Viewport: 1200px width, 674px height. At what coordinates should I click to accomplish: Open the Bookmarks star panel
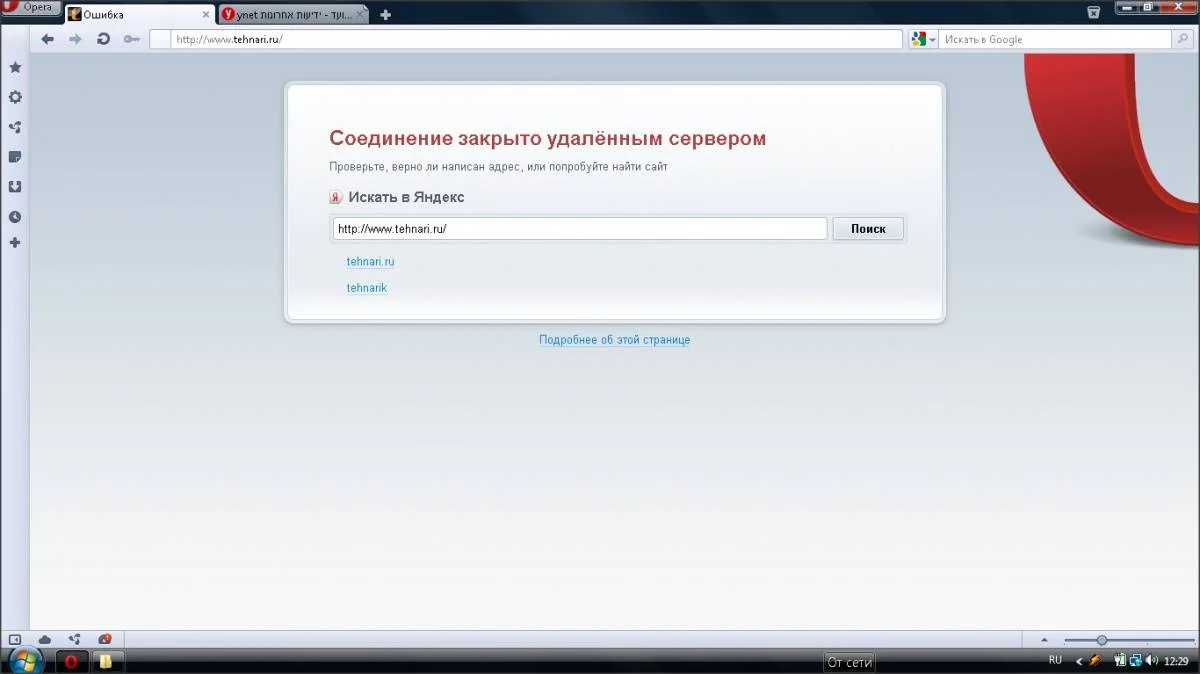(x=15, y=68)
